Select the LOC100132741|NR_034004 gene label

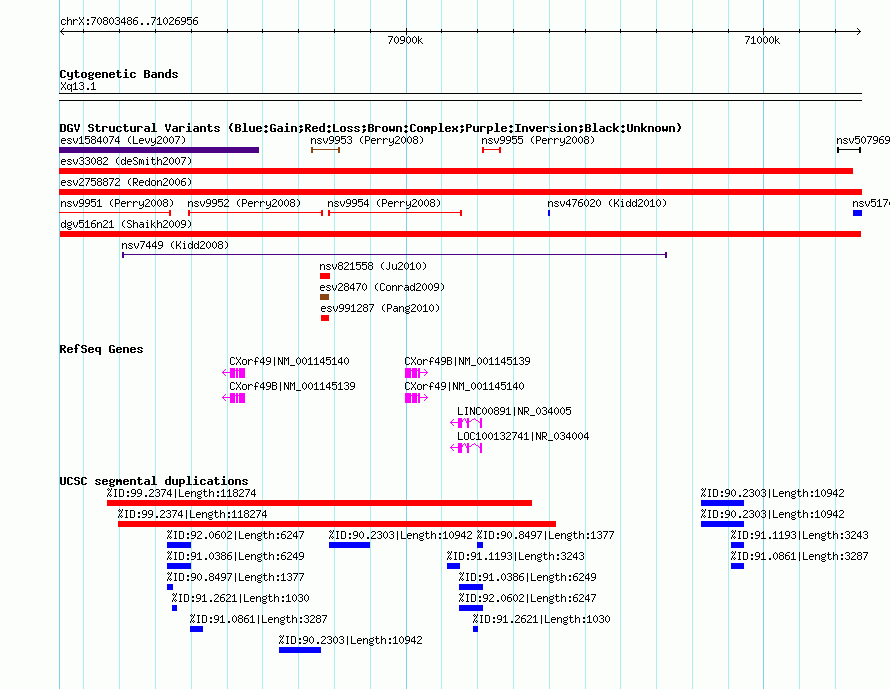523,436
